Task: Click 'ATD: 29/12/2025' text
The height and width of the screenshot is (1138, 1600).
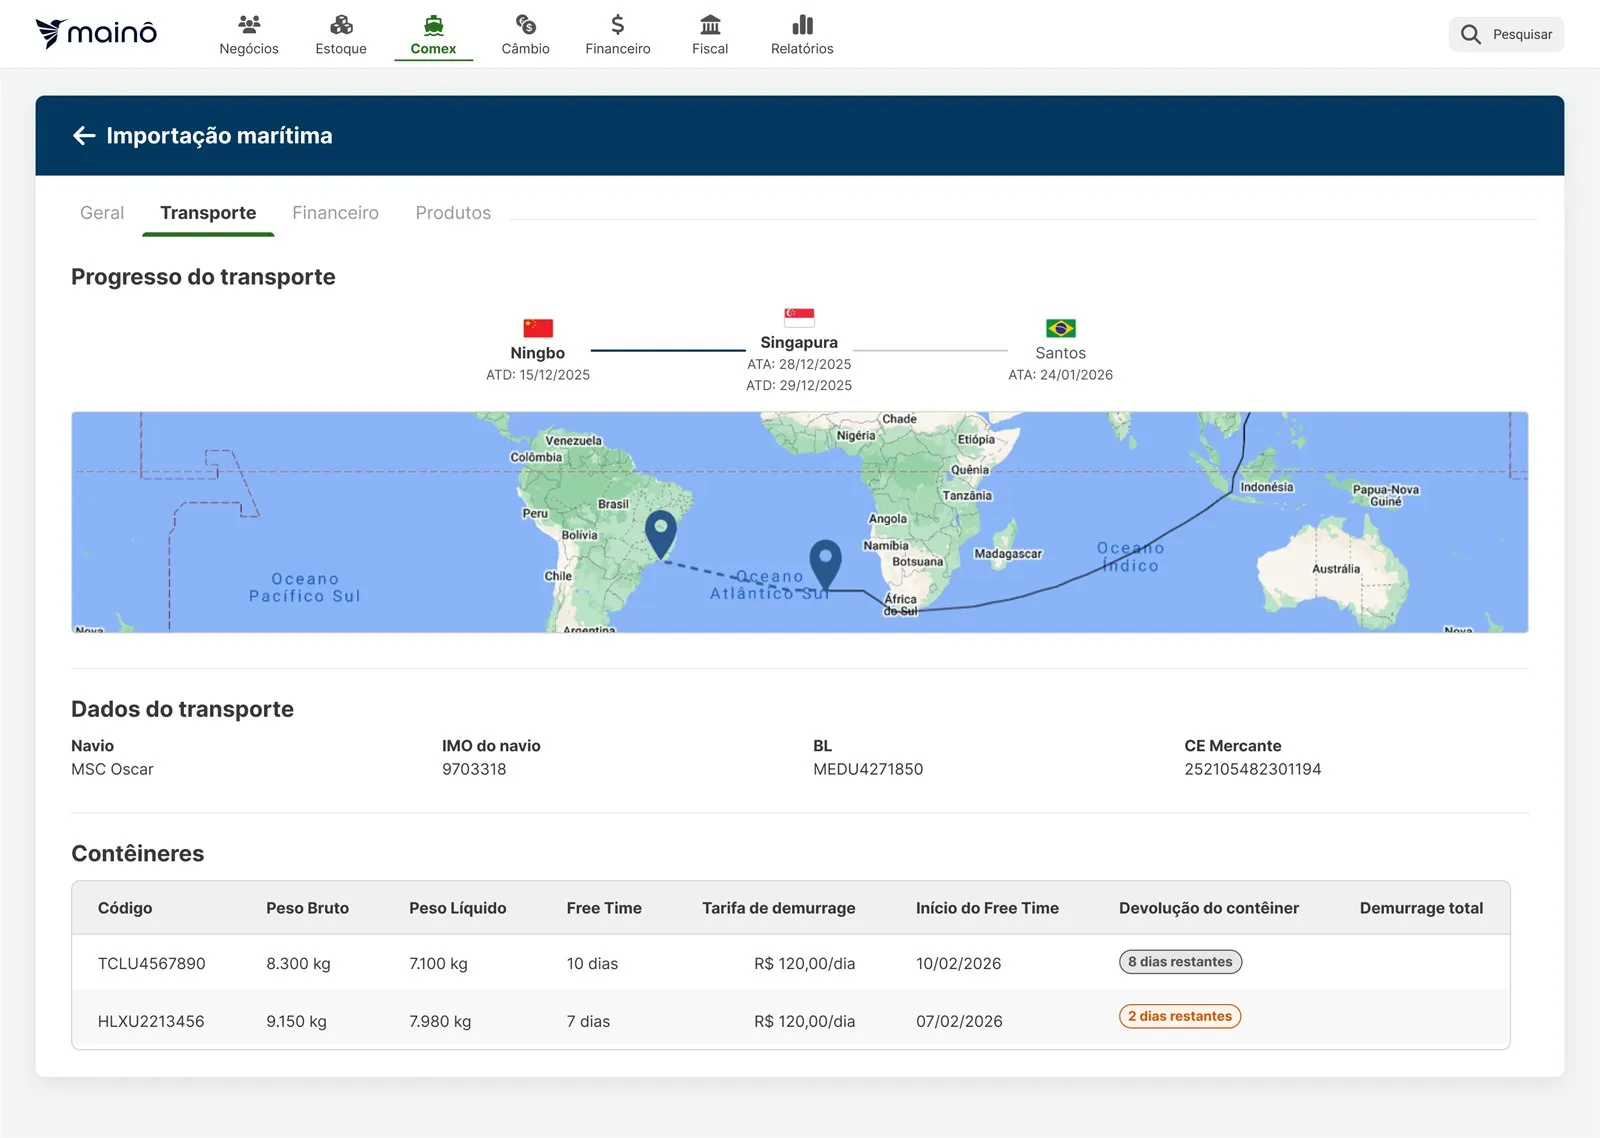Action: point(799,385)
